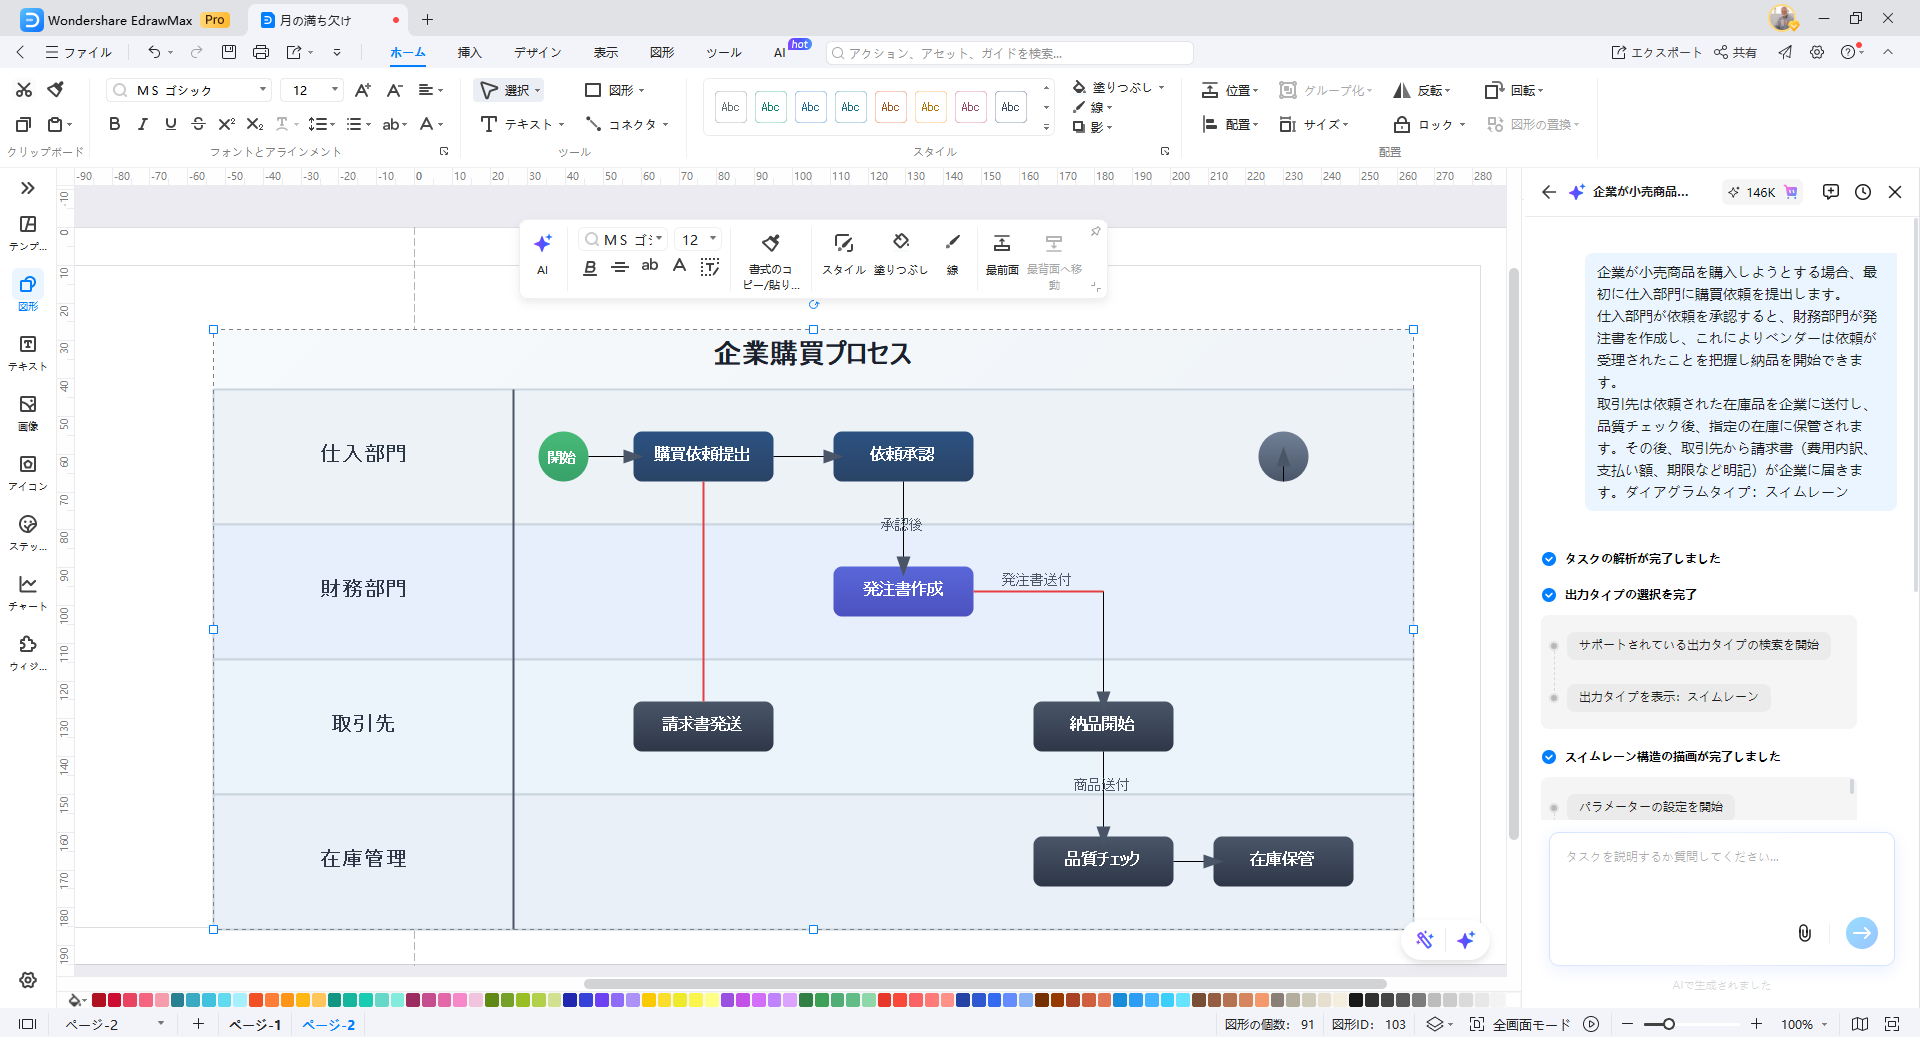The width and height of the screenshot is (1920, 1037).
Task: Switch to the デザイン ribbon tab
Action: click(x=537, y=52)
